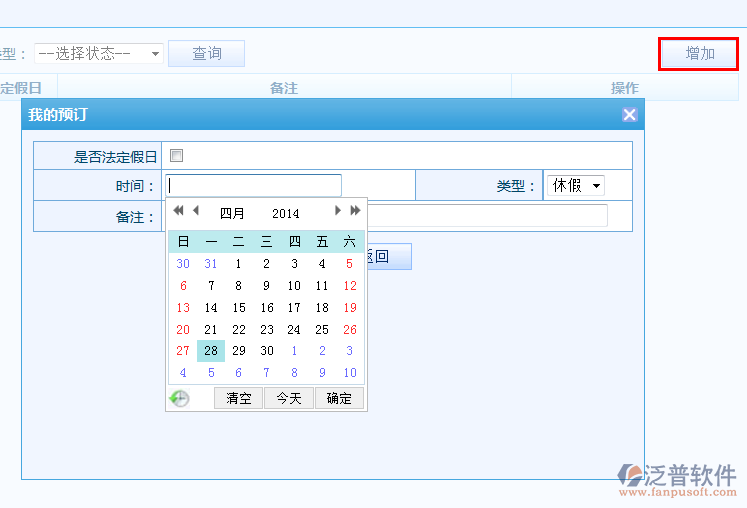This screenshot has width=747, height=508.
Task: Pick April 22 in calendar
Action: (x=239, y=330)
